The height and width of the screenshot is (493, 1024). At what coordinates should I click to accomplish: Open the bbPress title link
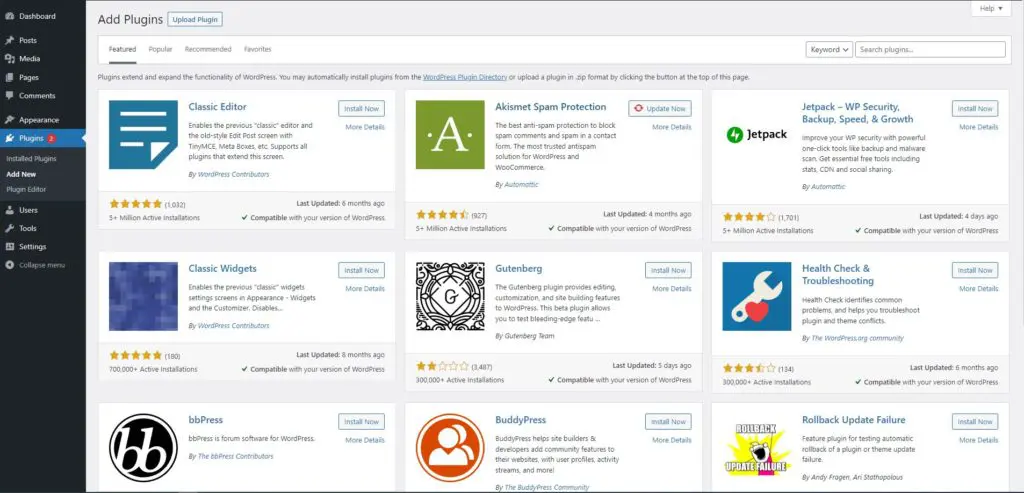pos(206,420)
